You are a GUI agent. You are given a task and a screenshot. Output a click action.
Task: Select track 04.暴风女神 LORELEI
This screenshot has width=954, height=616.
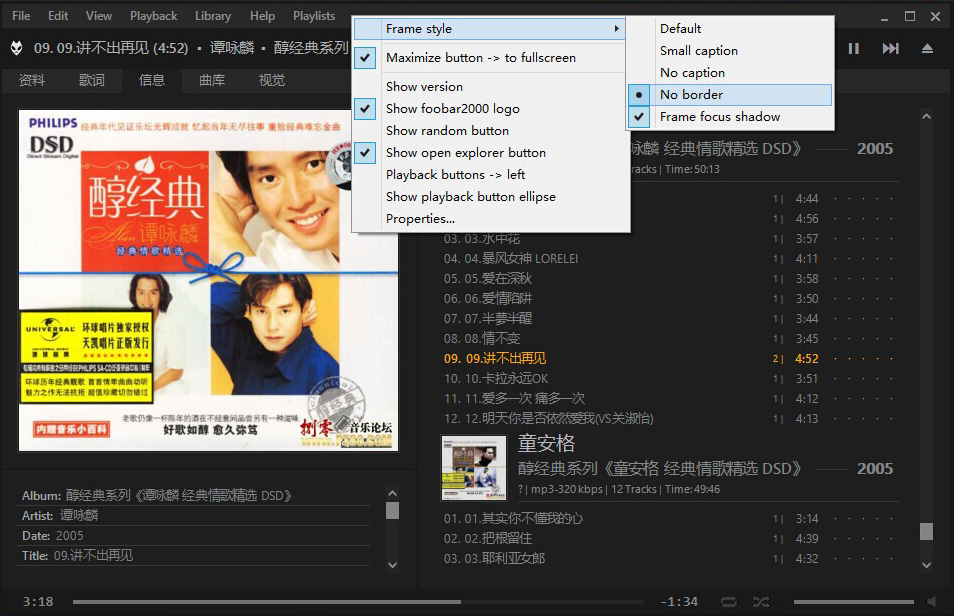(669, 259)
